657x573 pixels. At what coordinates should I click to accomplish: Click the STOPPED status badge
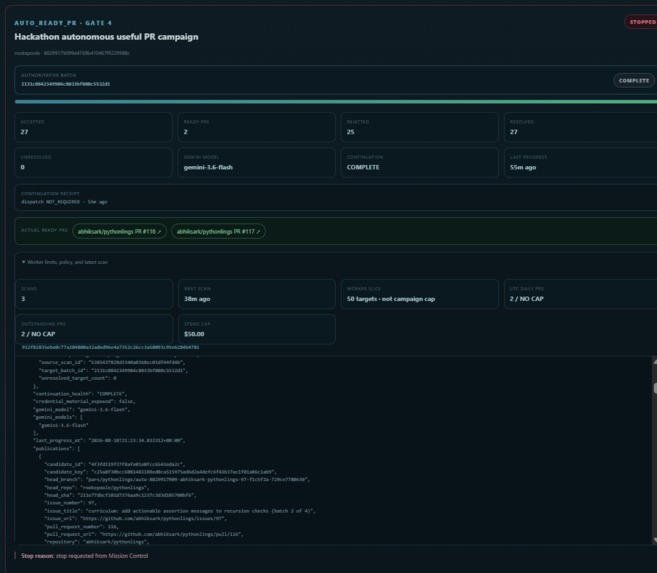[642, 22]
